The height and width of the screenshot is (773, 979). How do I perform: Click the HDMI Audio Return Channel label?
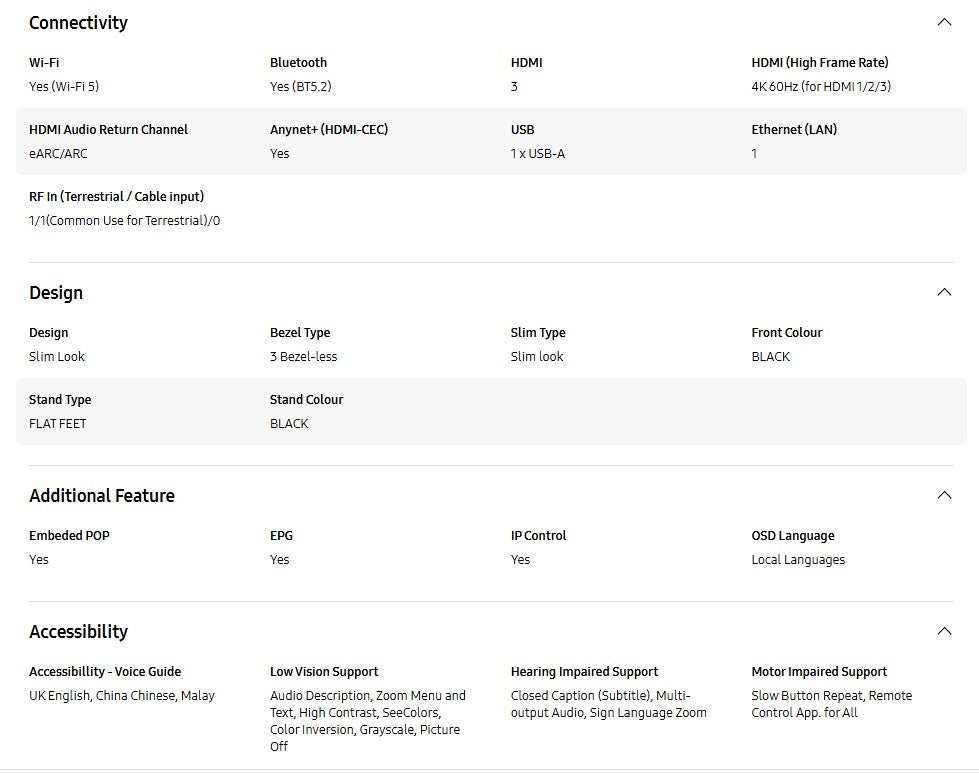coord(108,129)
